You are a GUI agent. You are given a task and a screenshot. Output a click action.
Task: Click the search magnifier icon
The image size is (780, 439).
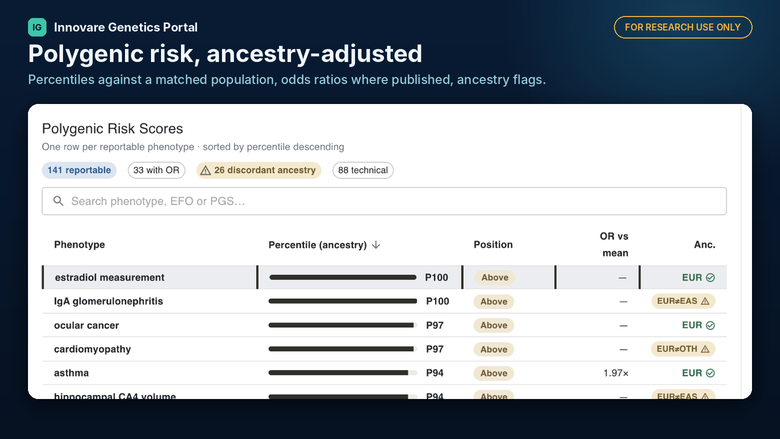click(x=58, y=201)
